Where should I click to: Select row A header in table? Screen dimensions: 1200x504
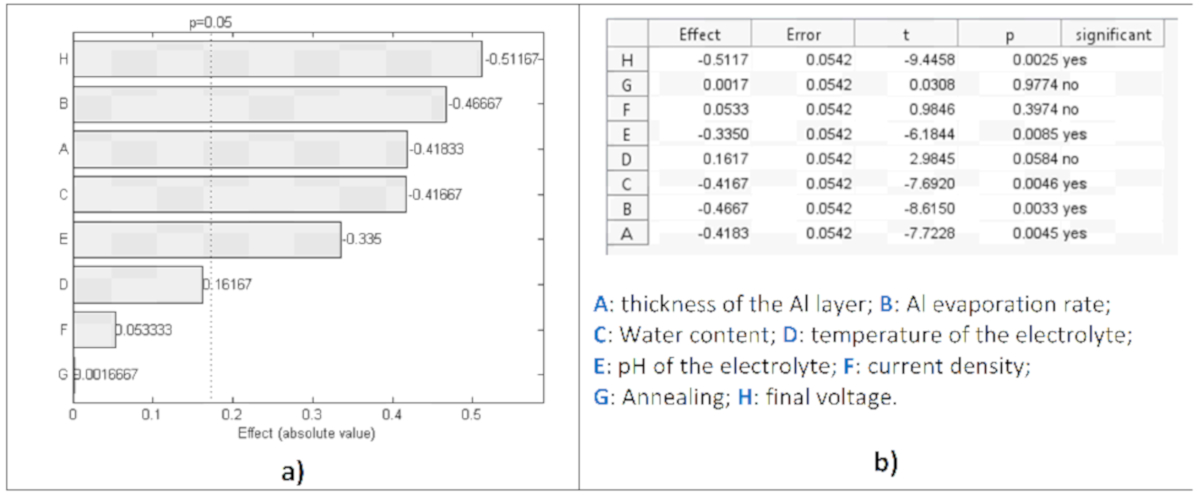pyautogui.click(x=627, y=232)
